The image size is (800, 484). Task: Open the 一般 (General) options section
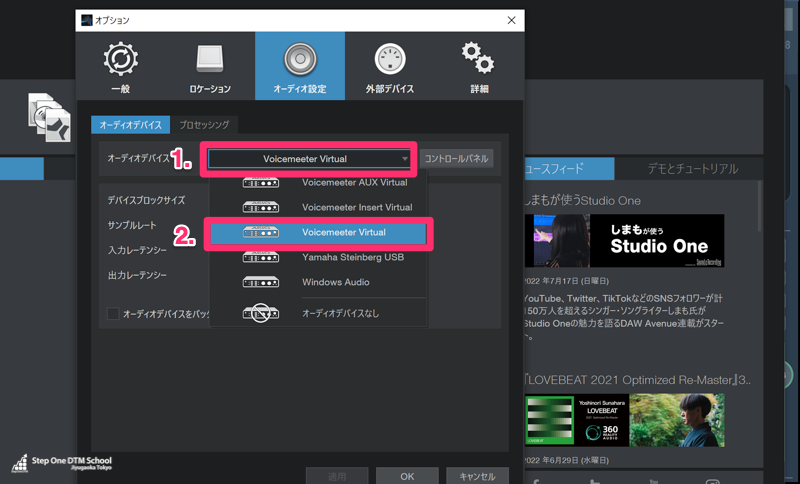(x=120, y=66)
